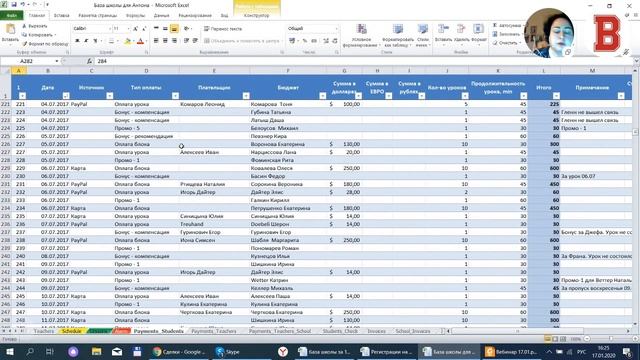Apply percent style format
640x360 pixels.
tap(304, 41)
